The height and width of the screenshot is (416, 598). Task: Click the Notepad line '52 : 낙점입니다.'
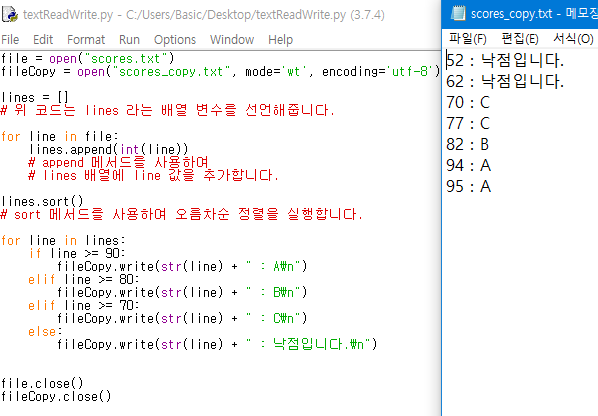pos(505,60)
